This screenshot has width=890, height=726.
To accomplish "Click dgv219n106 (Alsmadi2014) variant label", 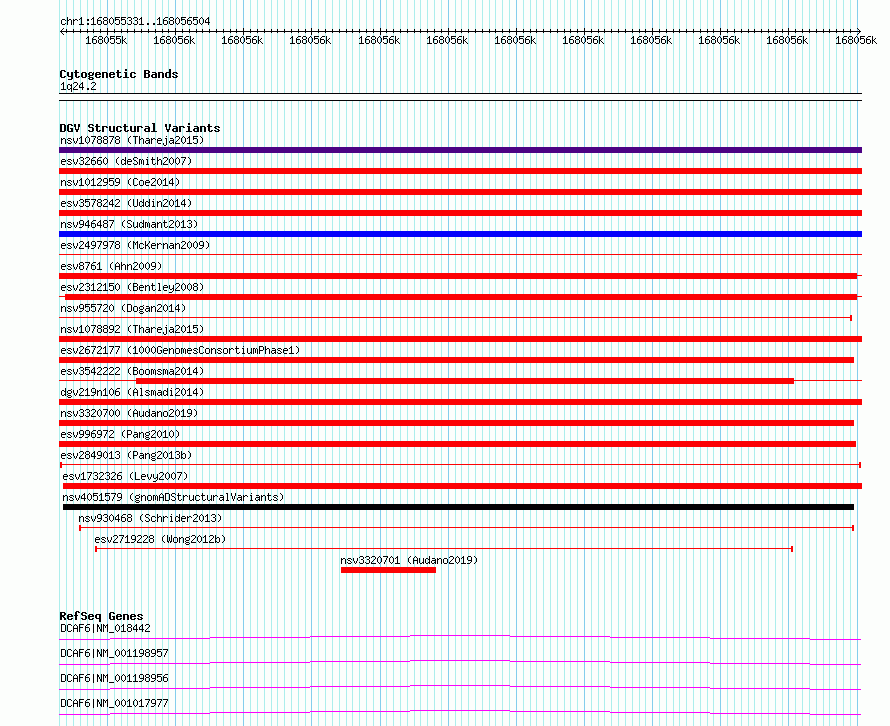I will coord(132,392).
